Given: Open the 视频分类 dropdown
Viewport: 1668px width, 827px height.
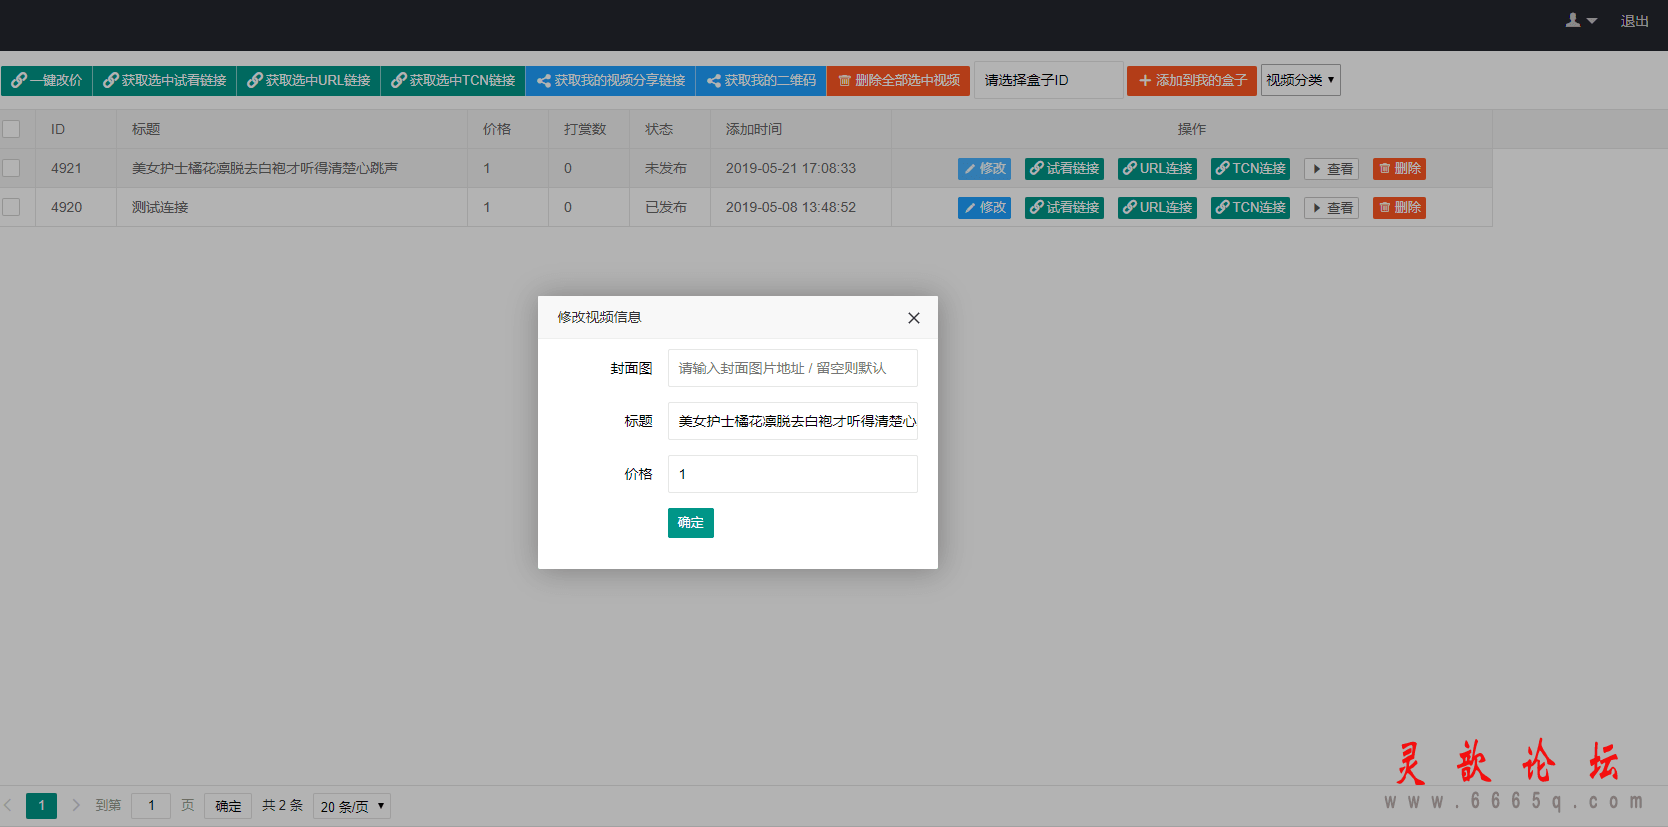Looking at the screenshot, I should coord(1300,80).
